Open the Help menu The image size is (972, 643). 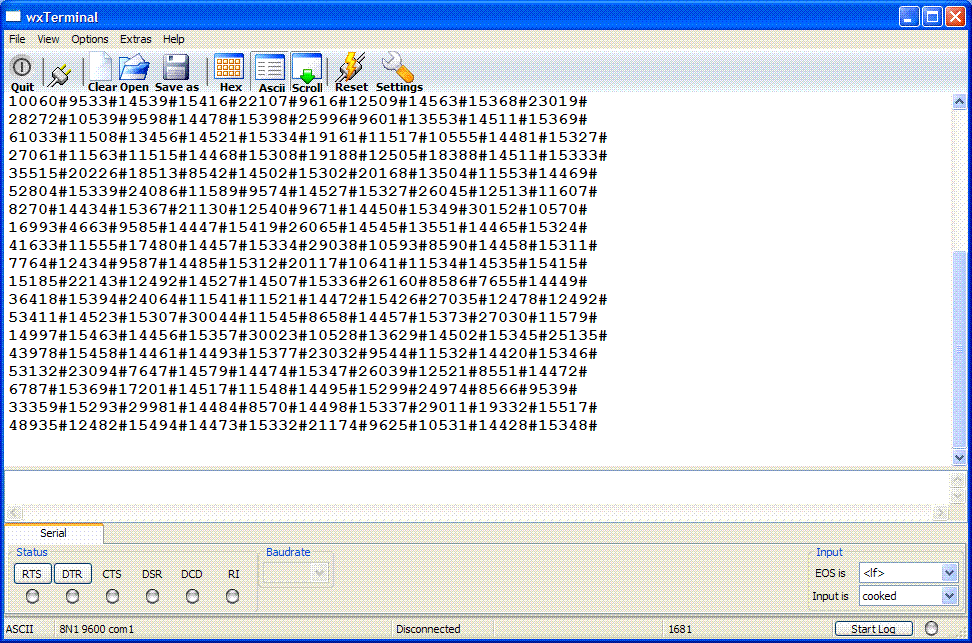coord(174,39)
